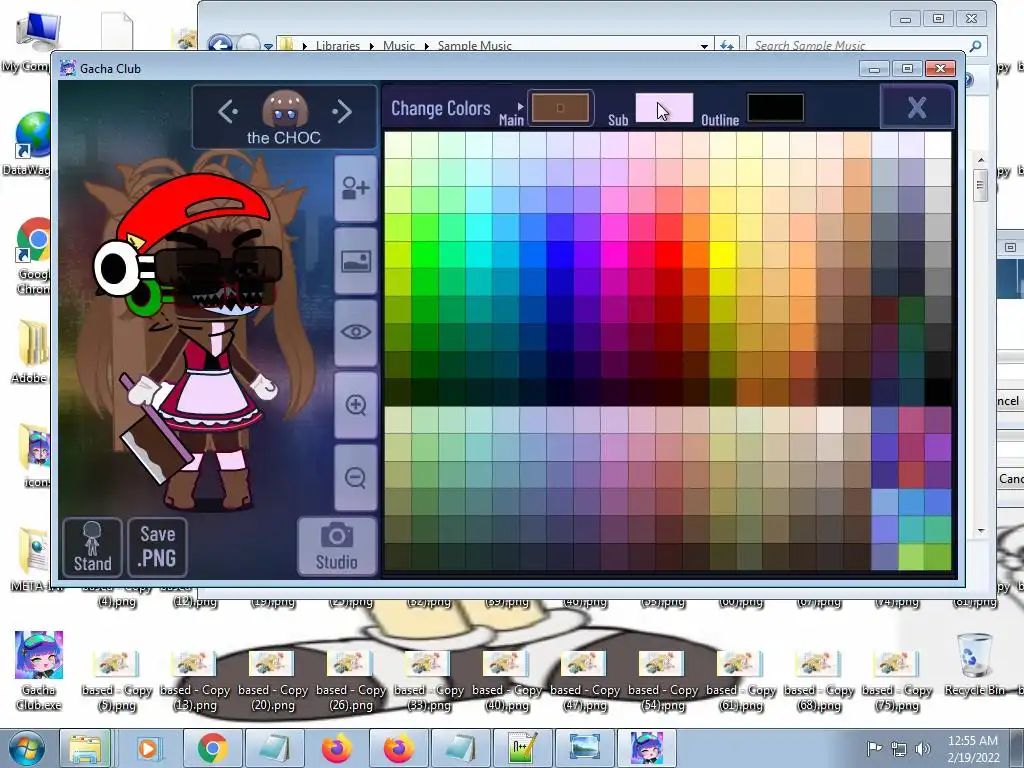The image size is (1024, 768).
Task: Click the Action Center flag tray icon
Action: 874,748
